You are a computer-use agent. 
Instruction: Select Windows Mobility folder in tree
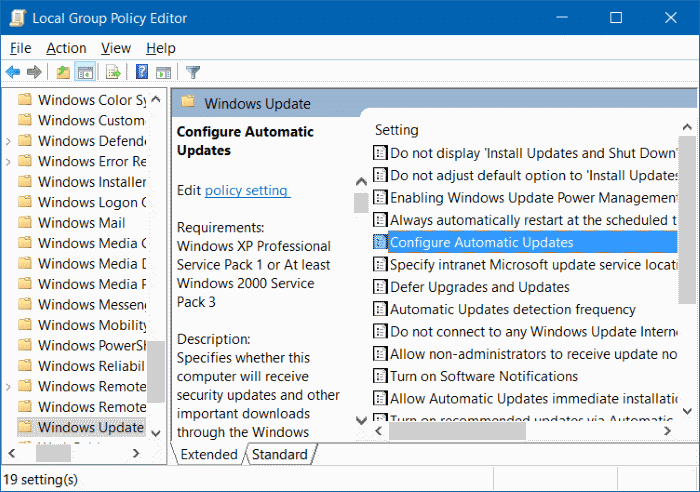(x=82, y=325)
